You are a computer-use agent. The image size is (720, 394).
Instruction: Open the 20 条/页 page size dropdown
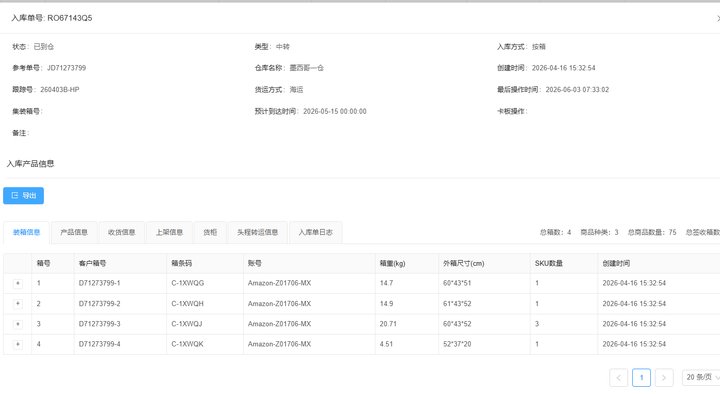click(701, 377)
